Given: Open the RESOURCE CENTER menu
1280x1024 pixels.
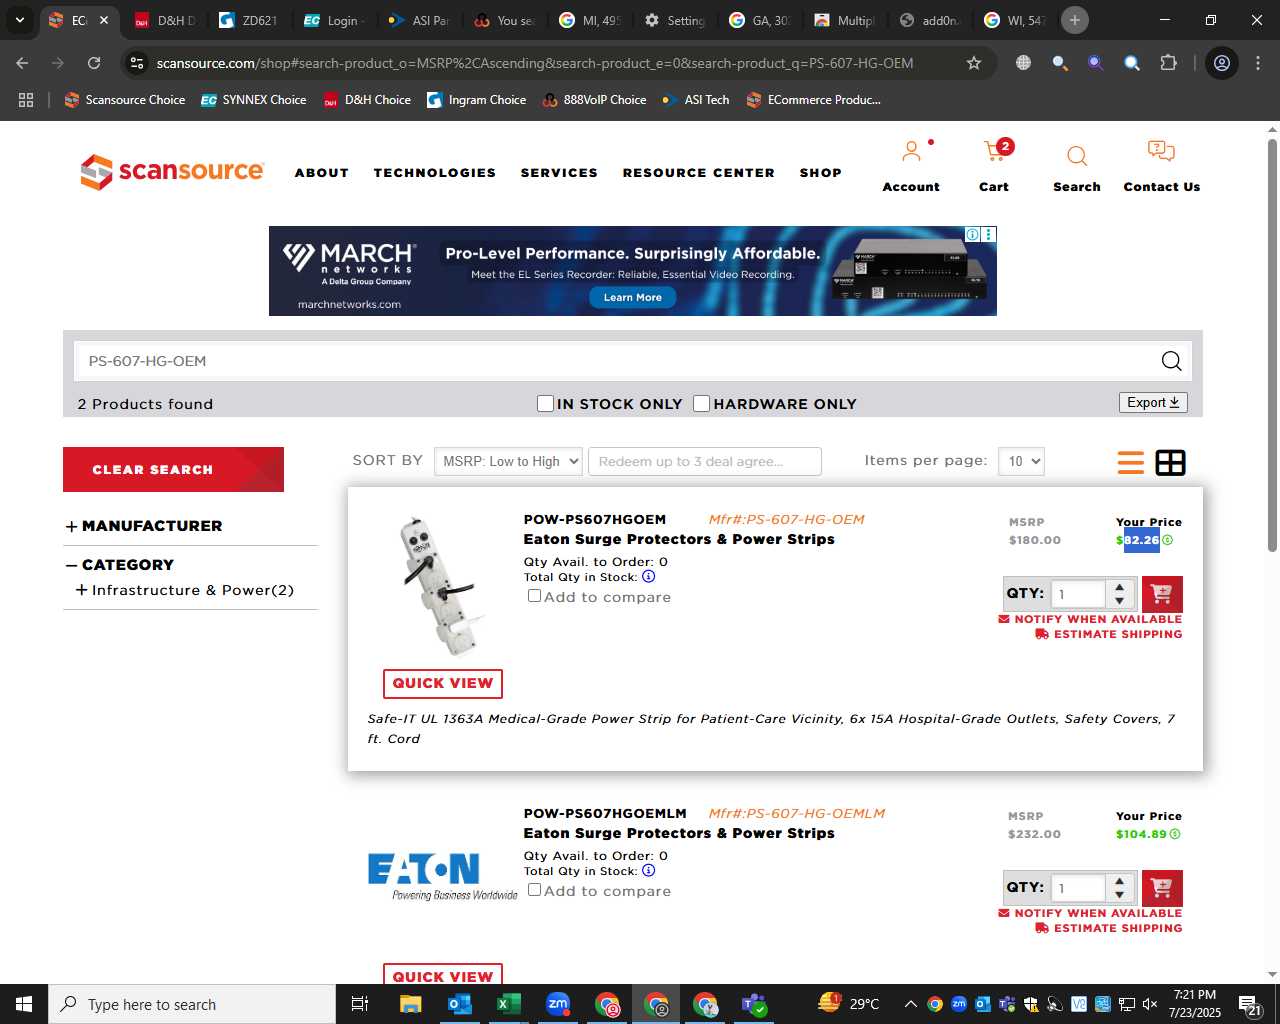Looking at the screenshot, I should point(699,173).
